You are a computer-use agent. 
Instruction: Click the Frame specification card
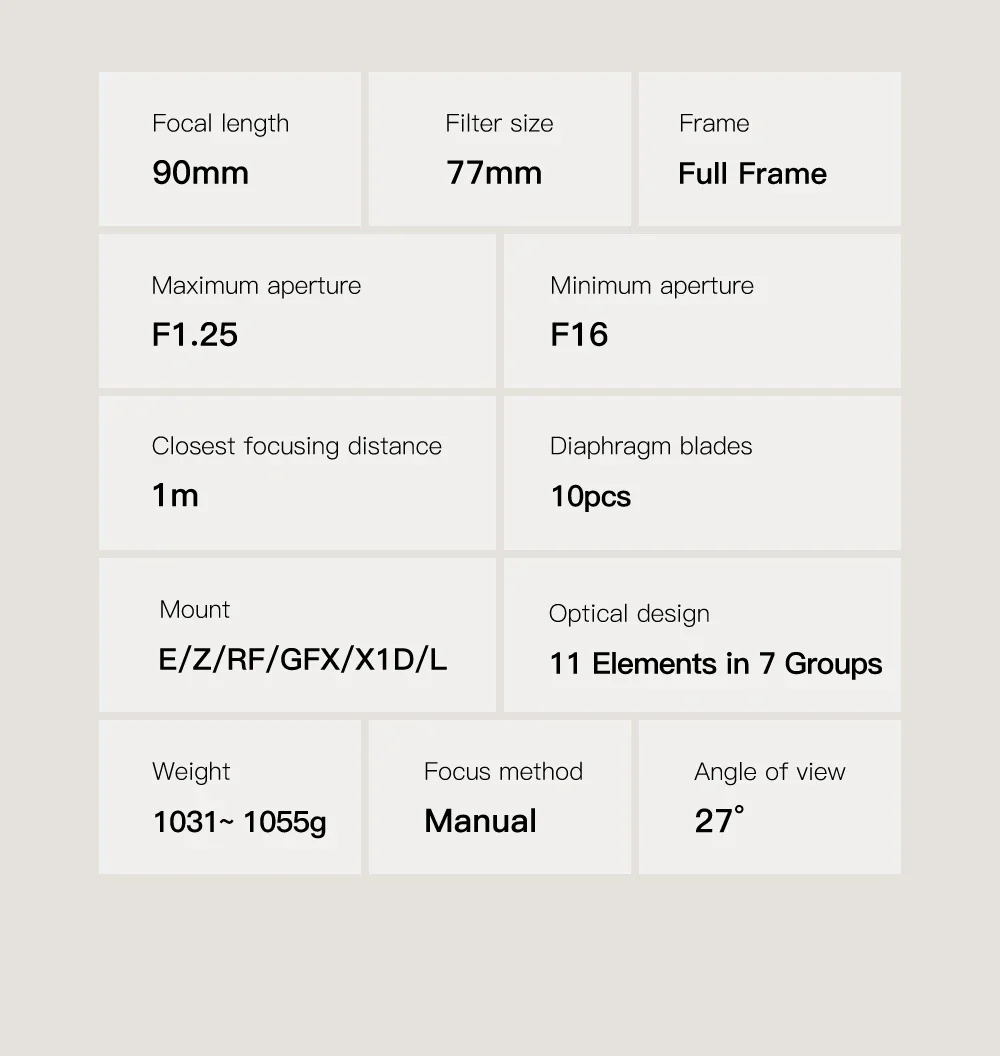pyautogui.click(x=770, y=149)
